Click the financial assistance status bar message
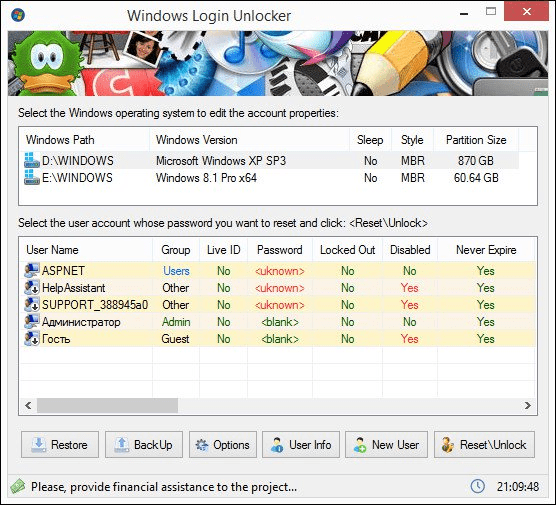 tap(164, 487)
